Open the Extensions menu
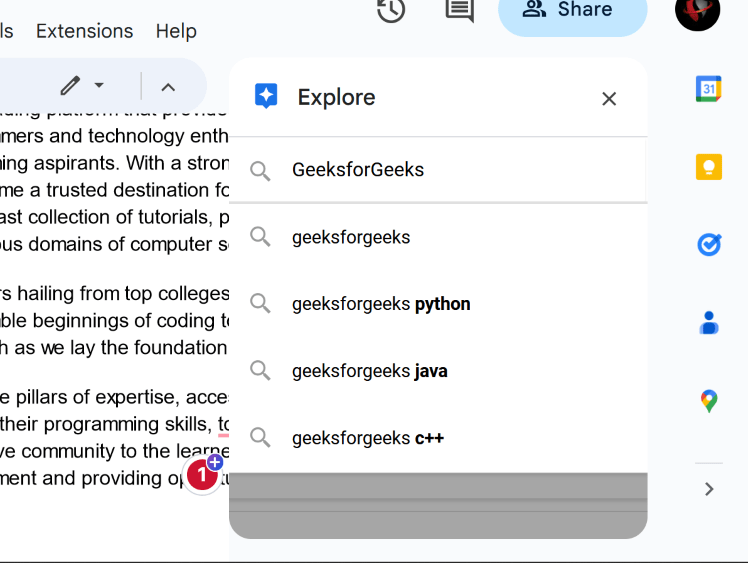 click(x=84, y=31)
